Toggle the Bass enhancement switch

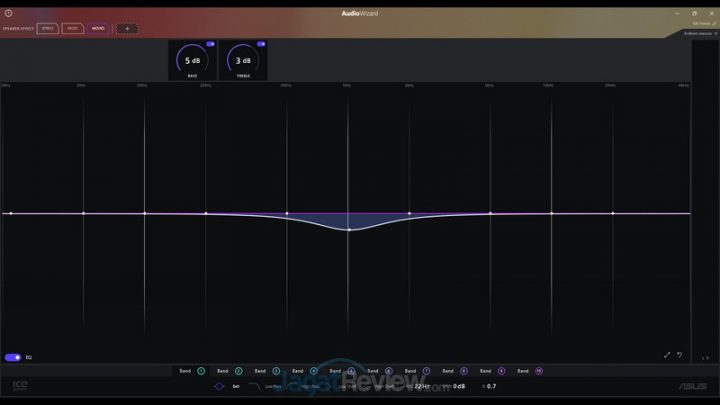211,45
